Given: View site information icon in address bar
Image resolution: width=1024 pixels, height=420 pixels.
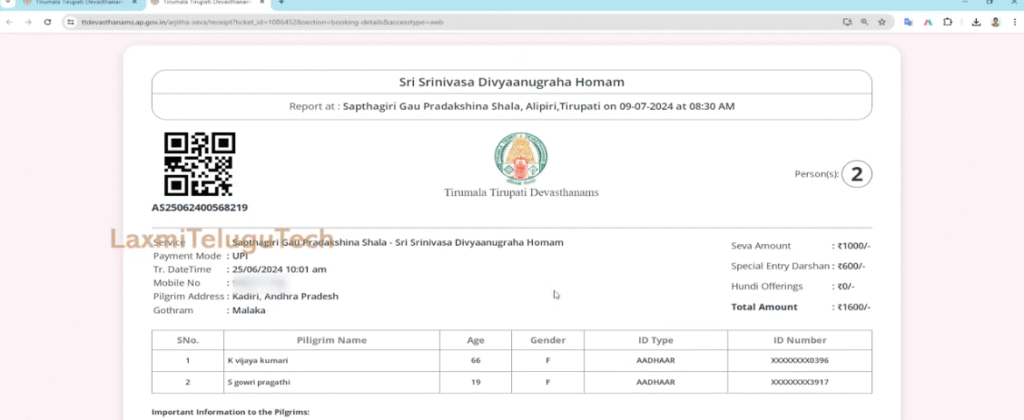Looking at the screenshot, I should (x=71, y=21).
